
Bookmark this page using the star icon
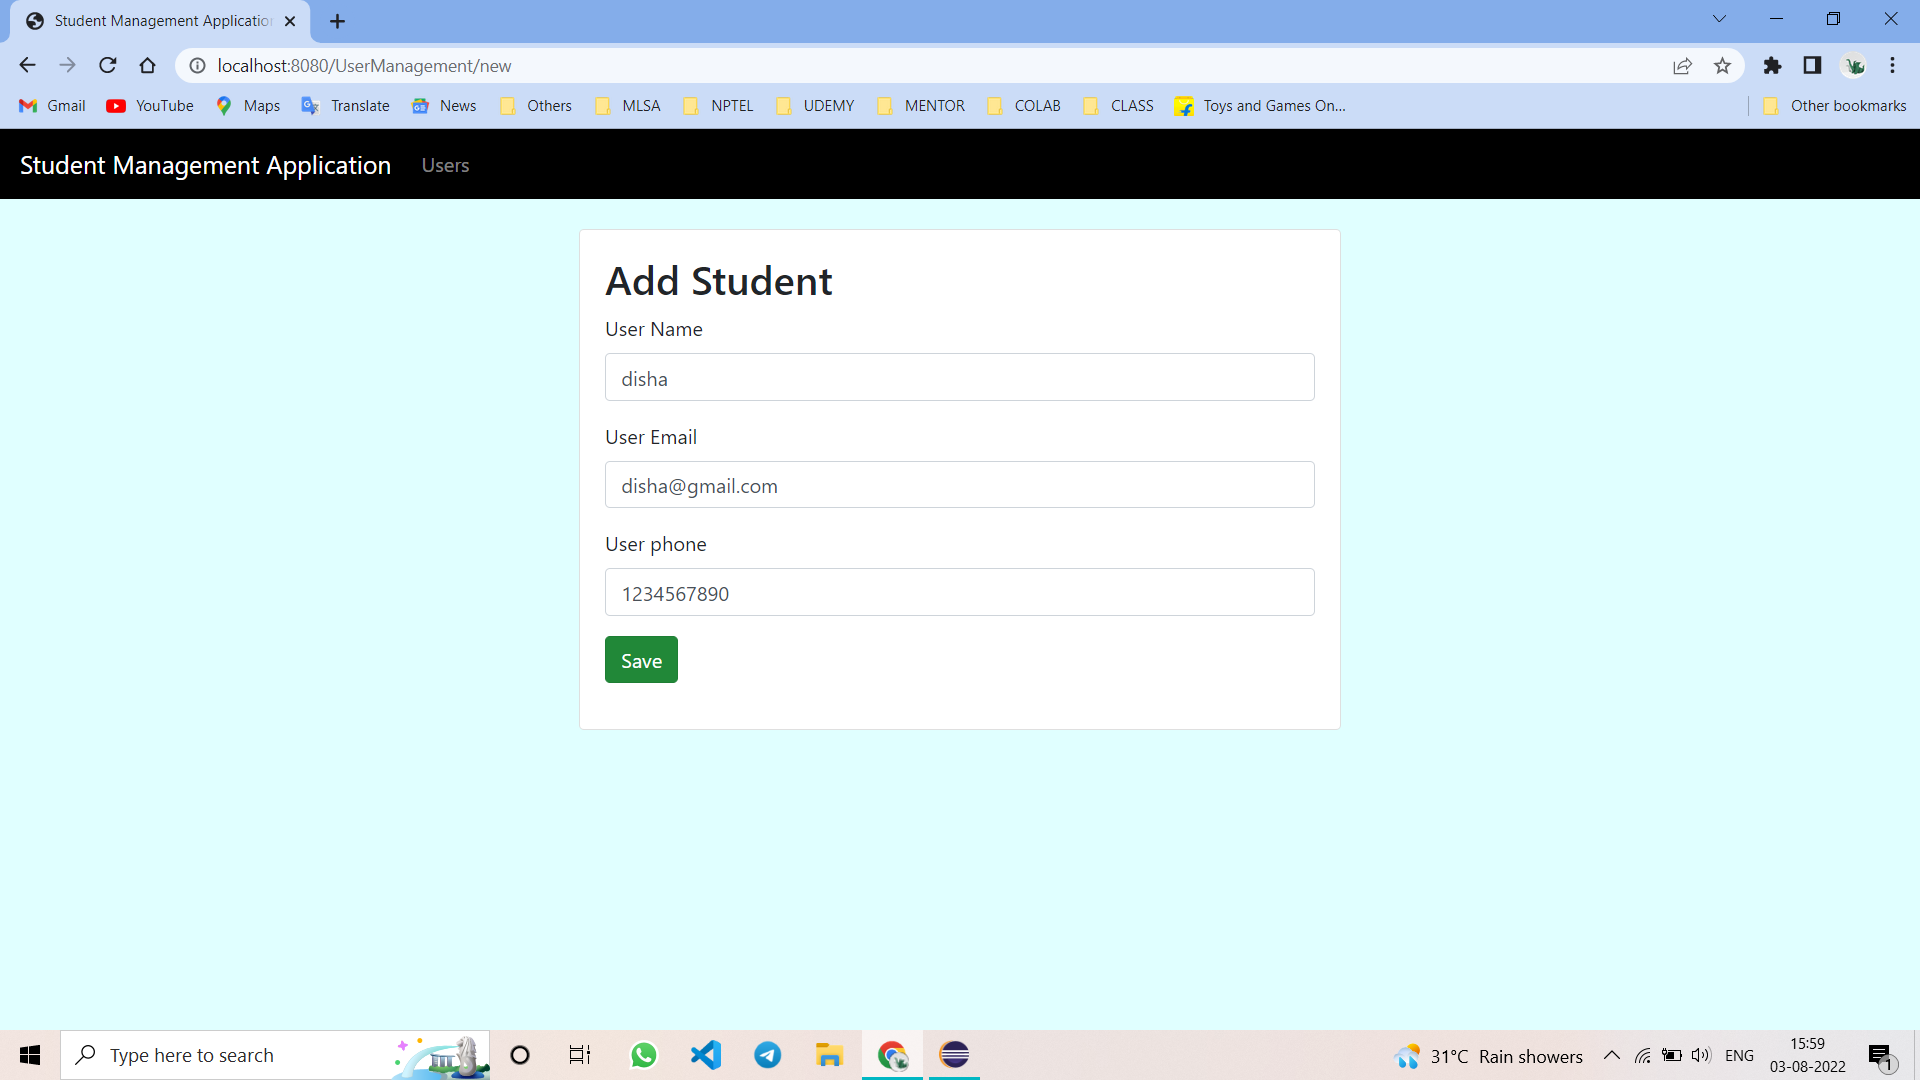[1722, 65]
